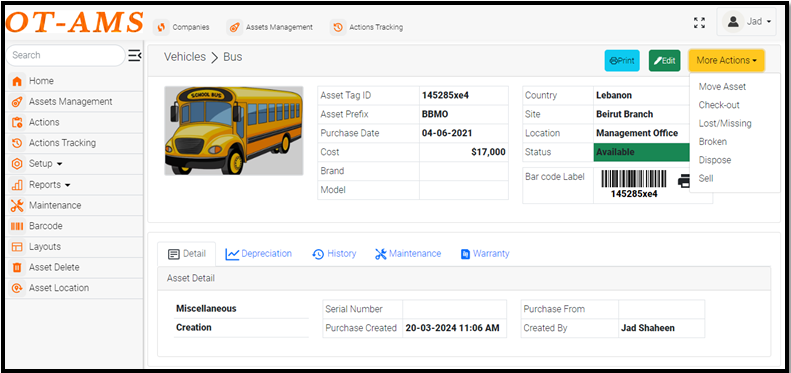The image size is (791, 373).
Task: Click the Home icon in sidebar
Action: click(x=17, y=81)
